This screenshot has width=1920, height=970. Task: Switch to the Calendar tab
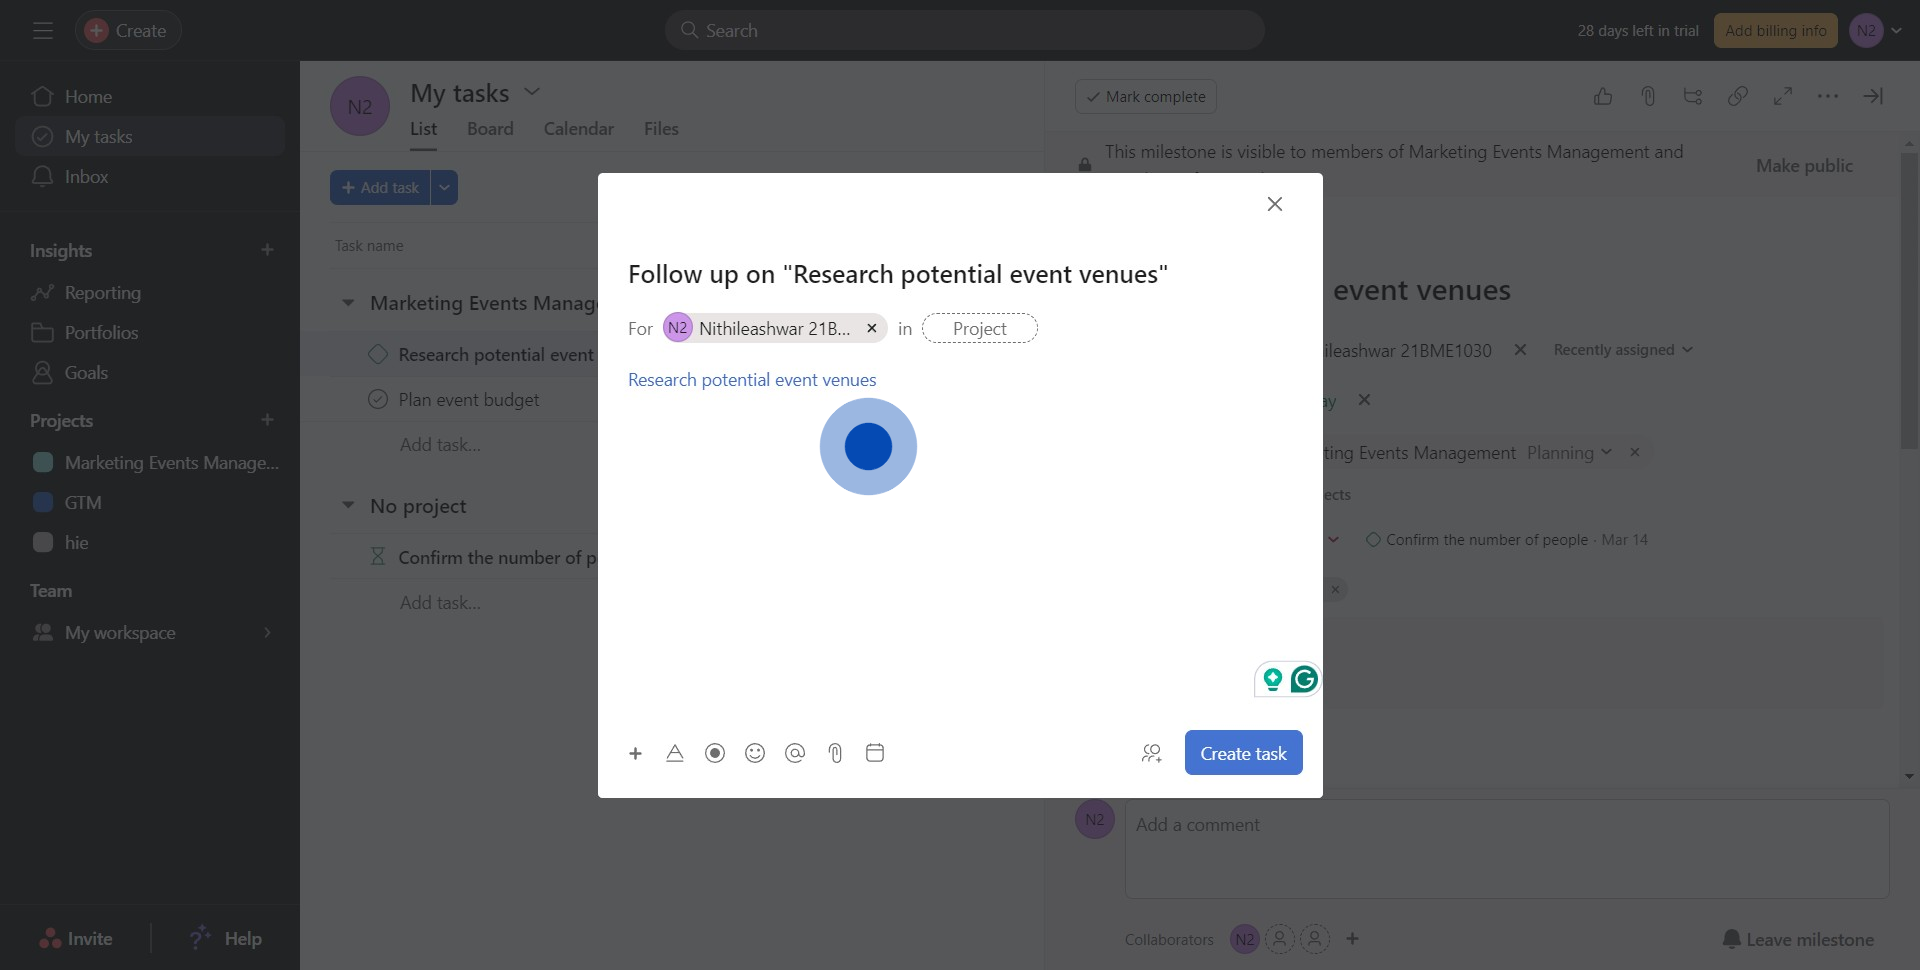(x=578, y=129)
